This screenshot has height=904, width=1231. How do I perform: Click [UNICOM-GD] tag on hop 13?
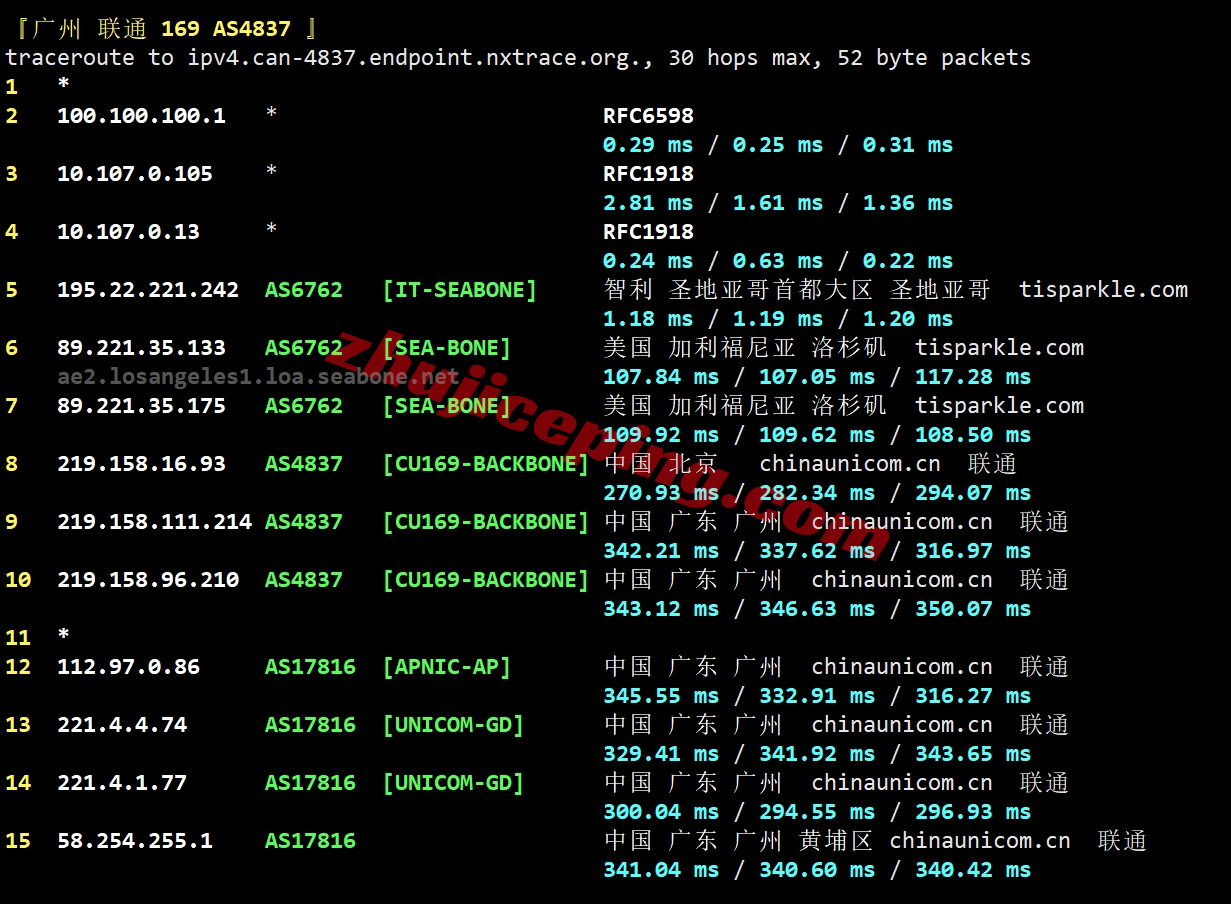click(x=453, y=725)
